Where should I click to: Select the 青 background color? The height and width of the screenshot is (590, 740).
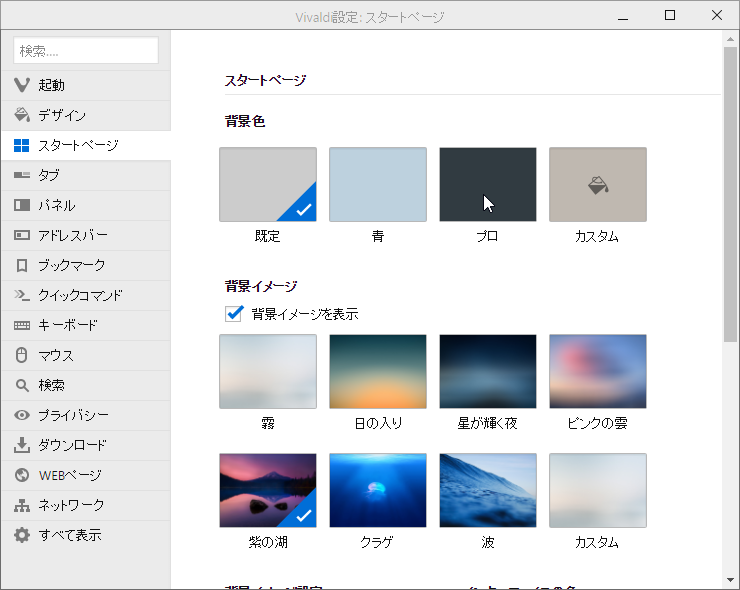[378, 185]
